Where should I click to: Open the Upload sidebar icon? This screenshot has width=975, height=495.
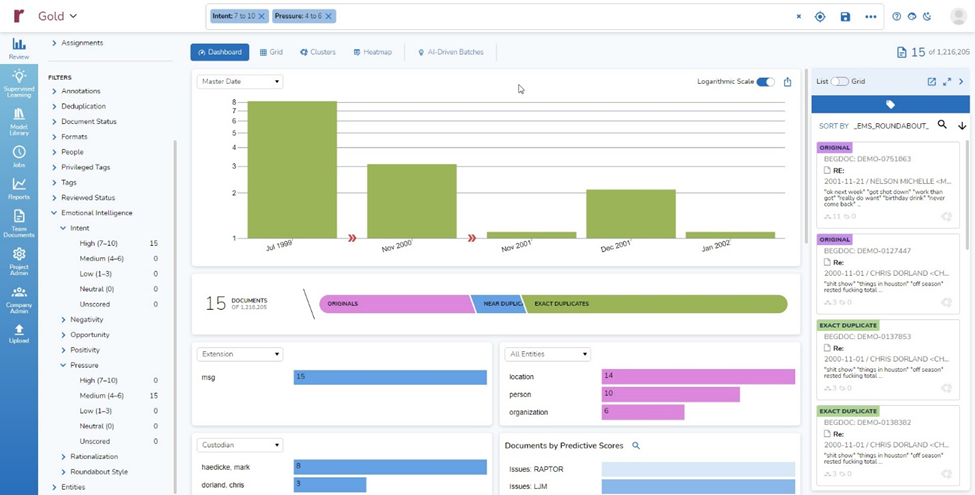pos(19,334)
